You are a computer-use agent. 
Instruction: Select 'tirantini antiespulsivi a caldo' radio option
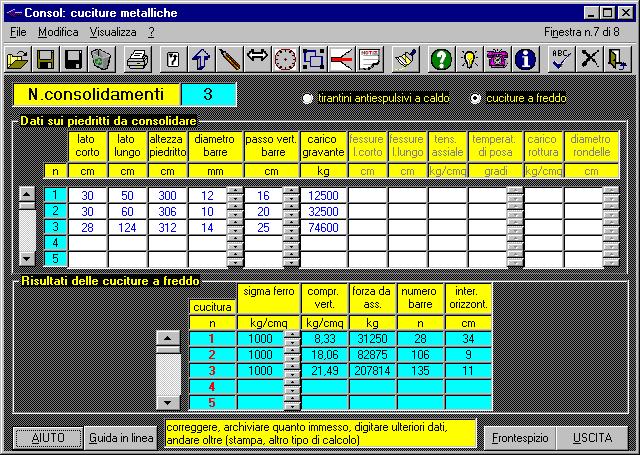click(x=308, y=98)
